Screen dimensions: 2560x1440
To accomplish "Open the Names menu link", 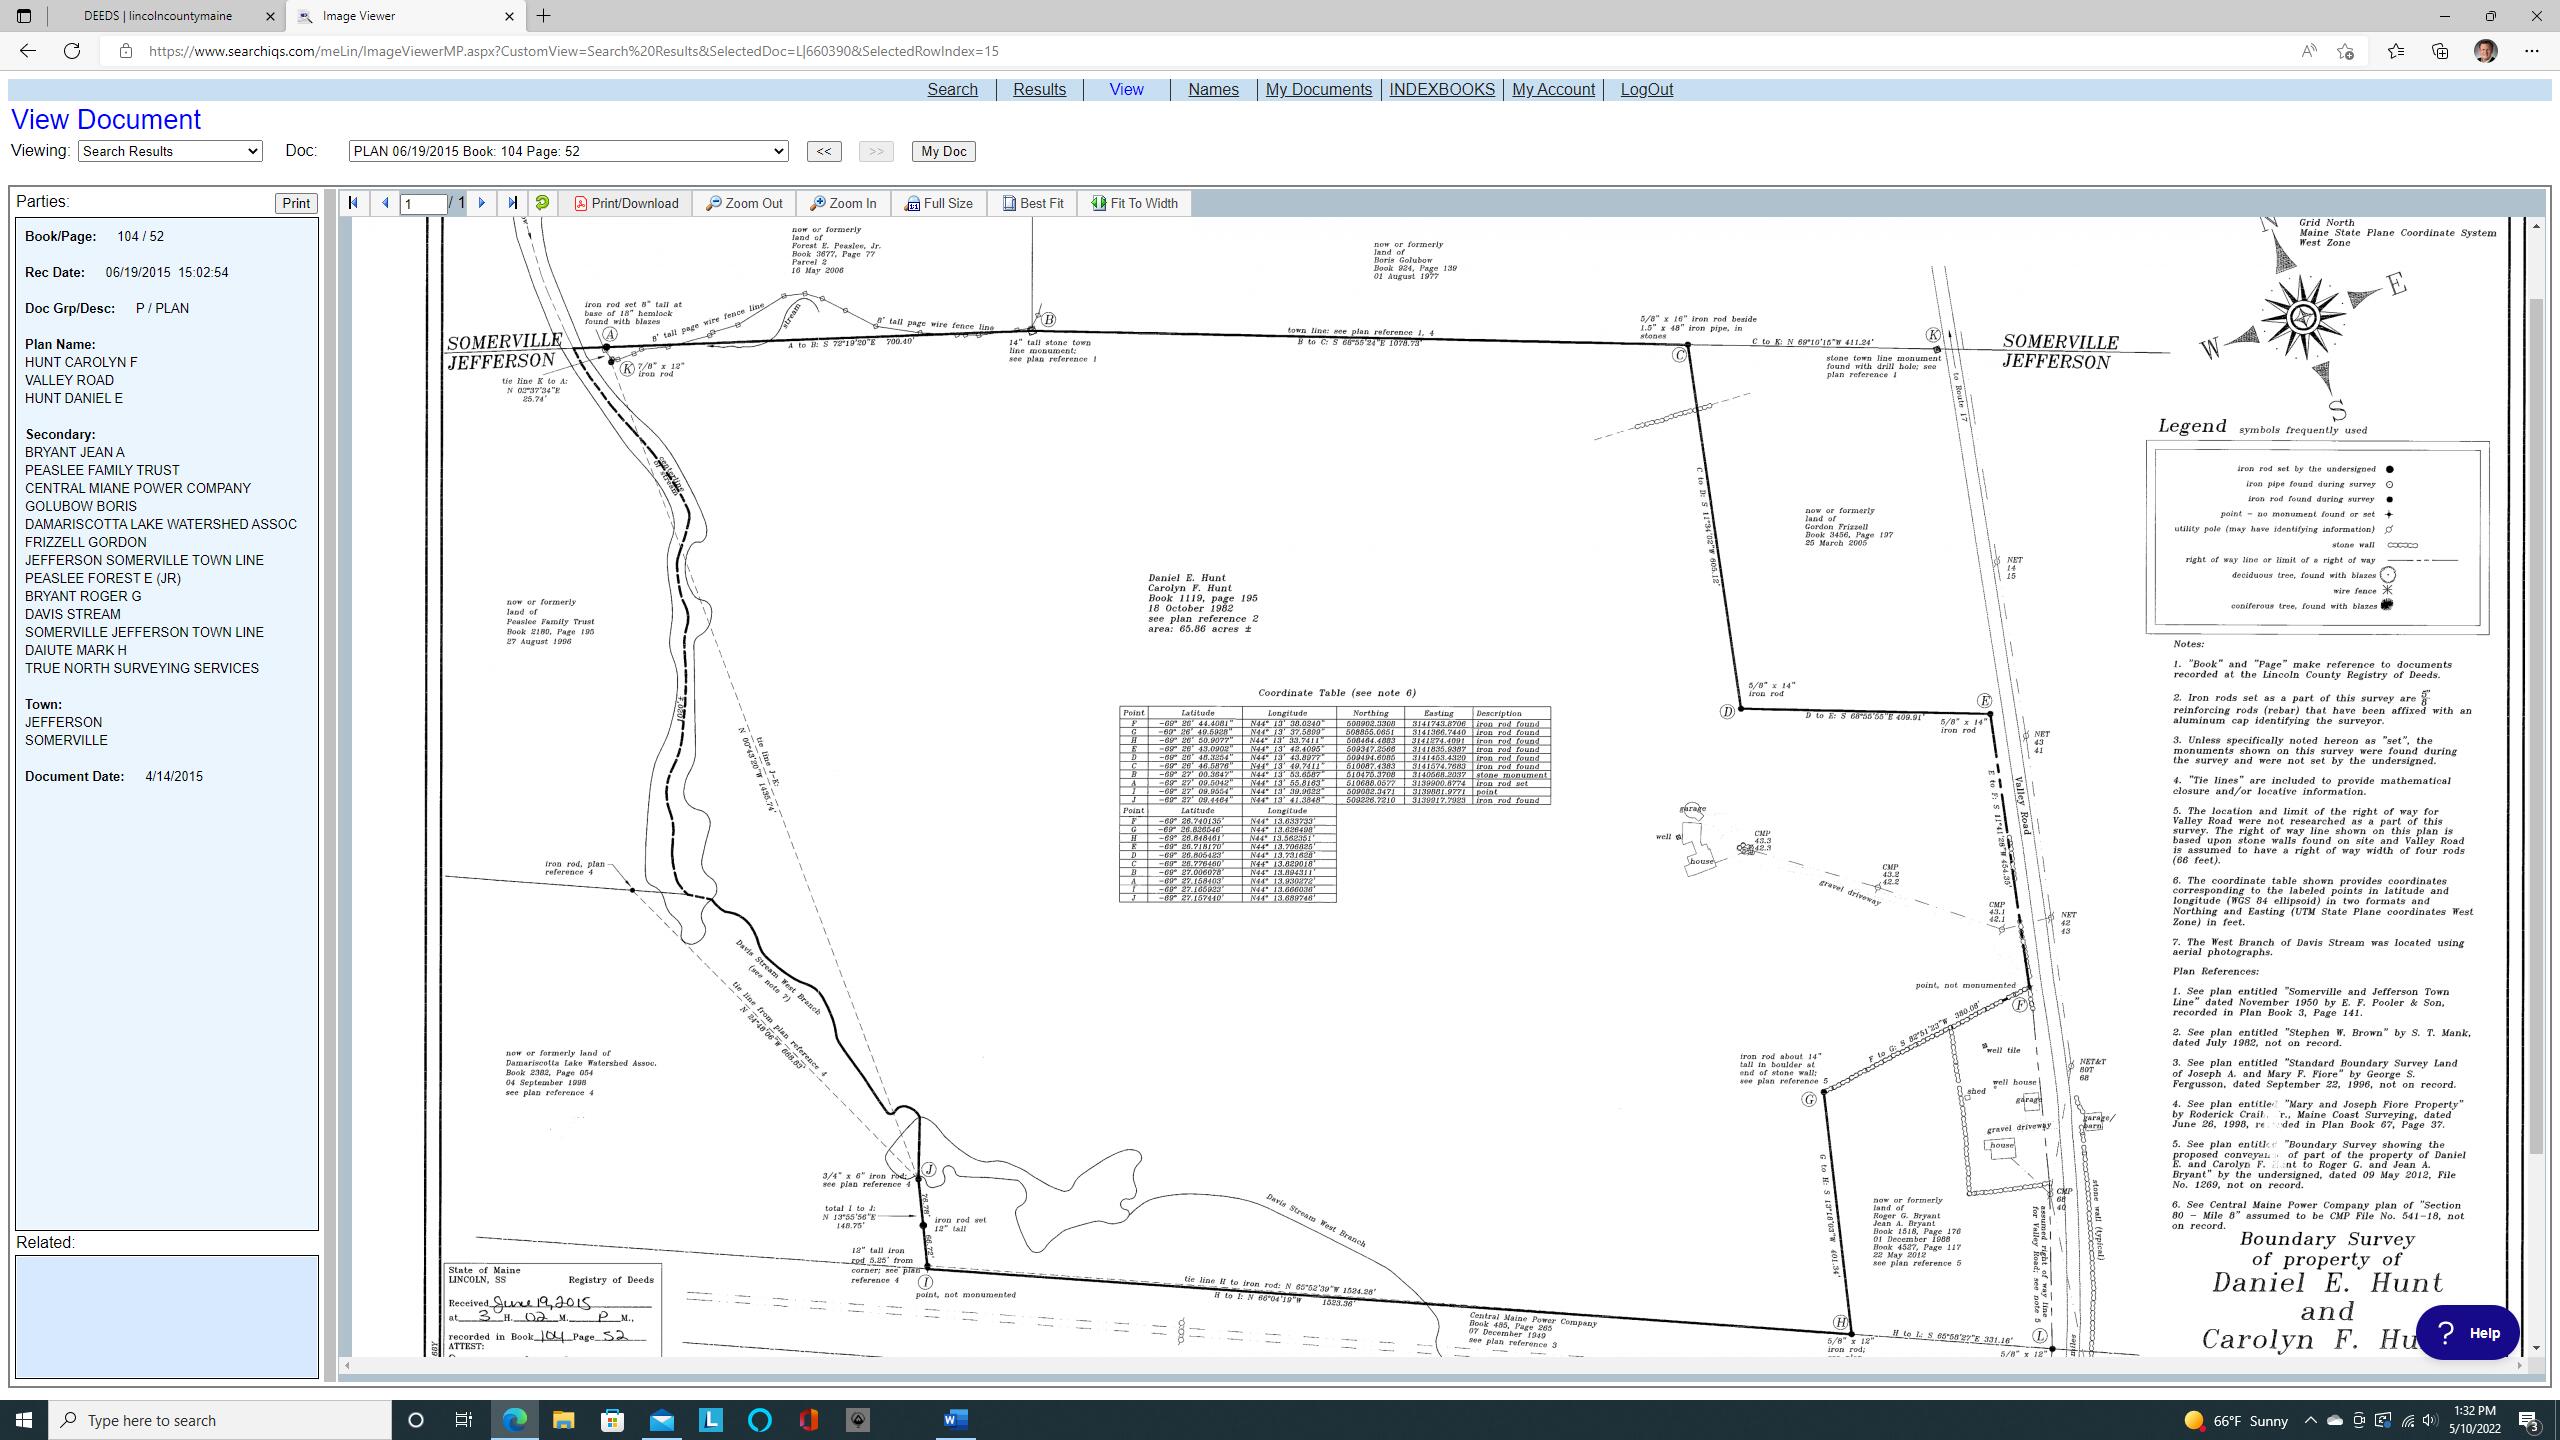I will [x=1213, y=89].
